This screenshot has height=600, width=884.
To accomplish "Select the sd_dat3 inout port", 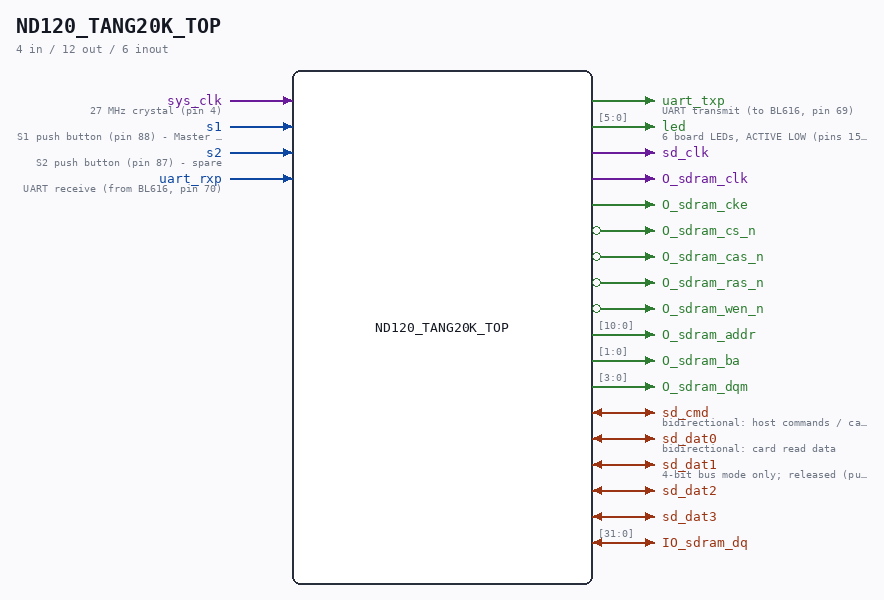I will 689,517.
